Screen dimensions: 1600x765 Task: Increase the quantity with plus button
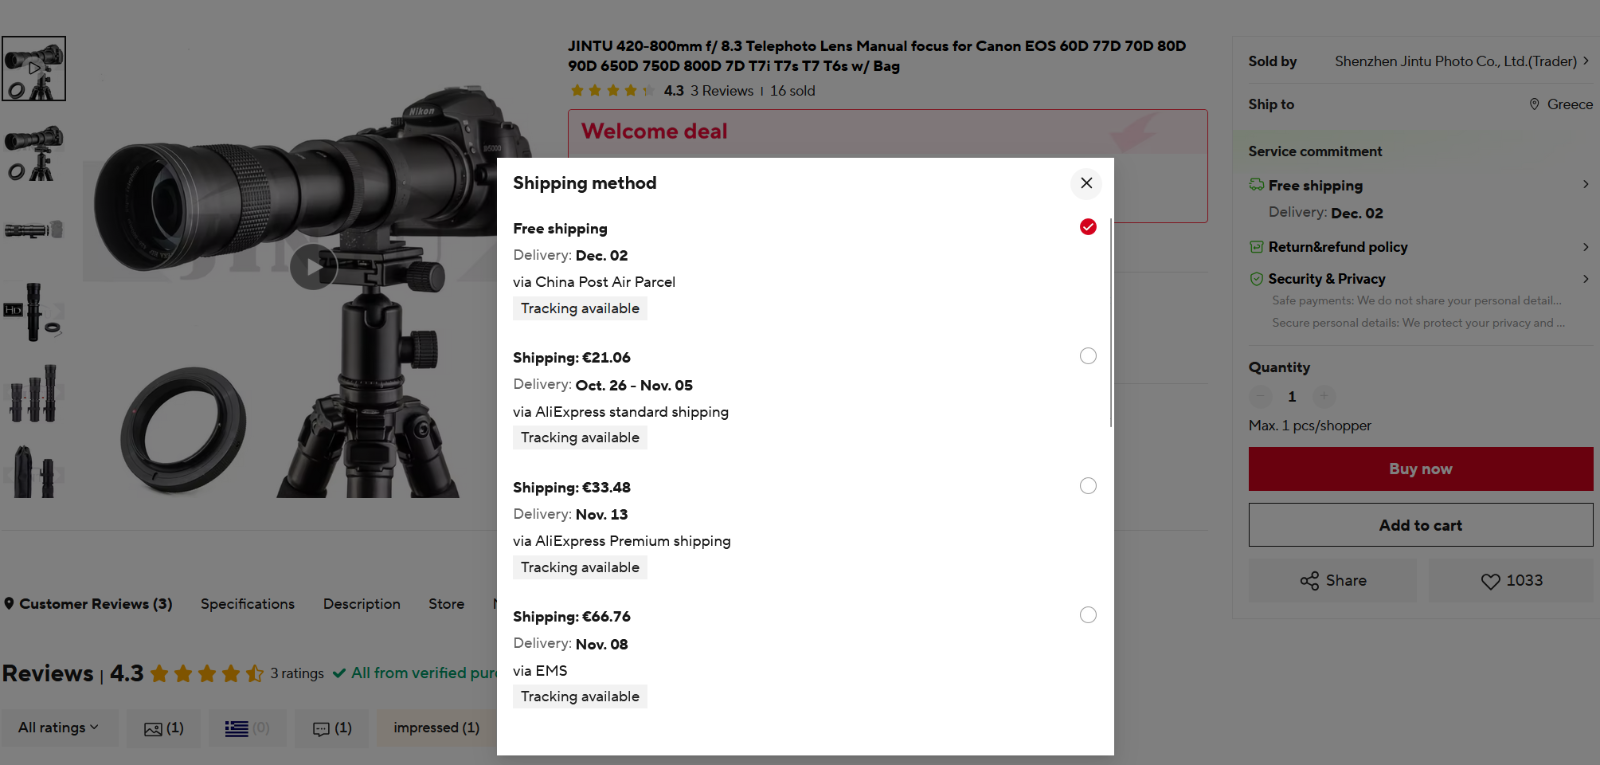(x=1323, y=397)
